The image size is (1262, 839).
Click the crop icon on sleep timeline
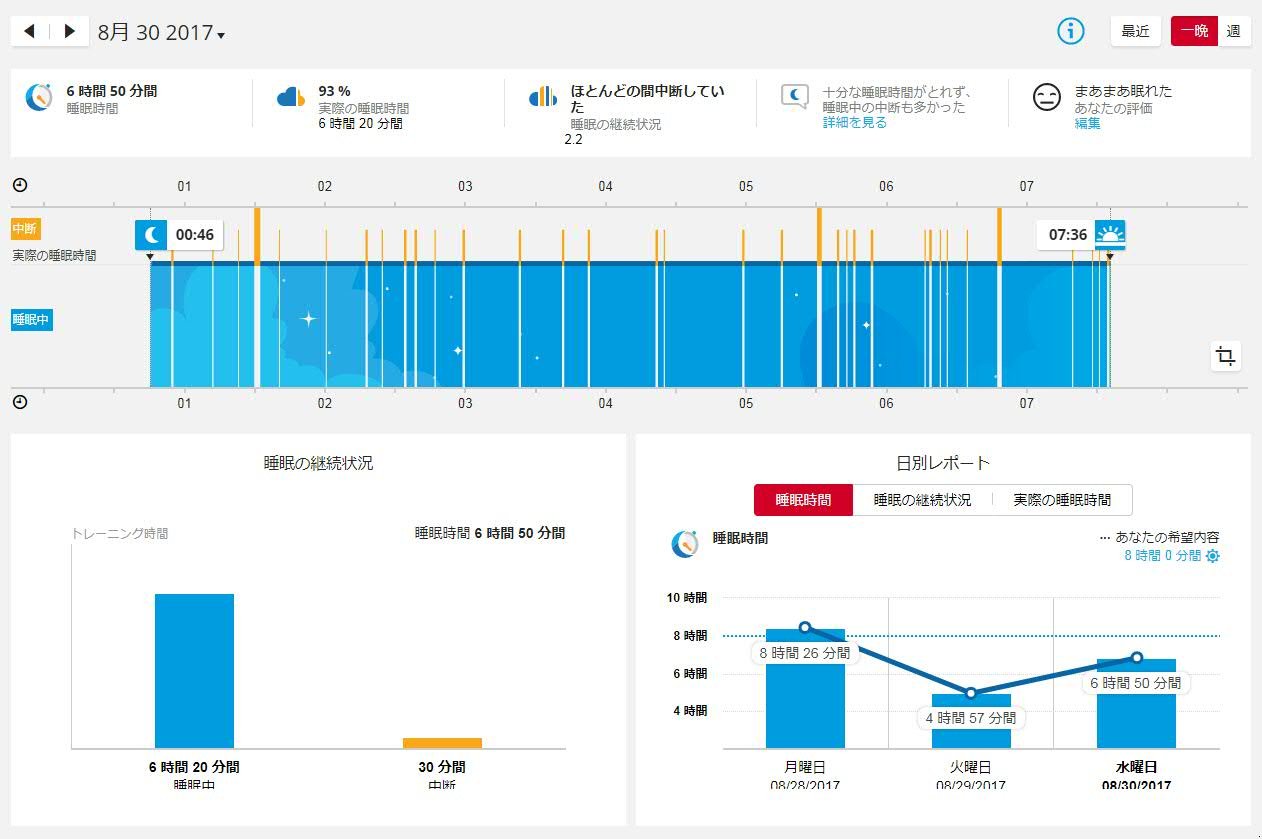coord(1225,355)
